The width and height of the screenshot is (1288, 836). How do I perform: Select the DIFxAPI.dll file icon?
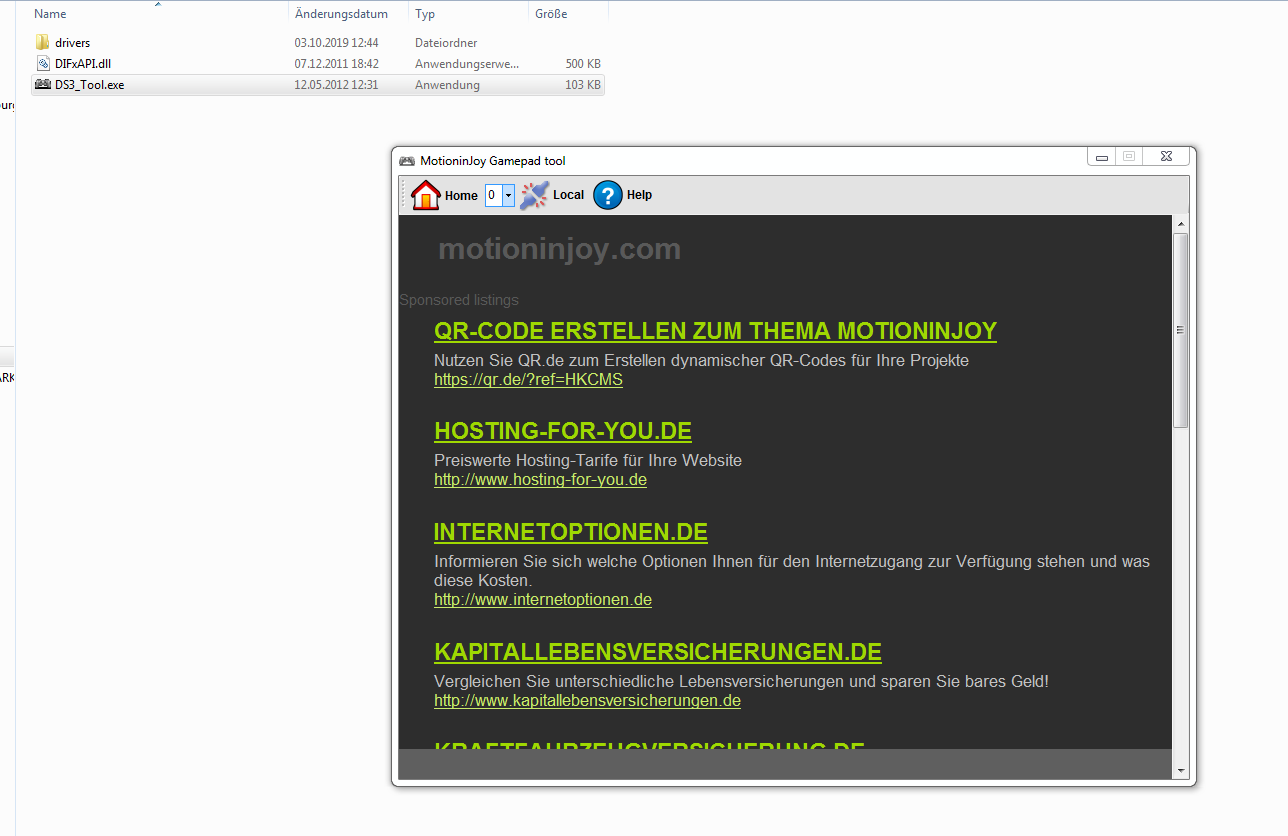pyautogui.click(x=42, y=64)
